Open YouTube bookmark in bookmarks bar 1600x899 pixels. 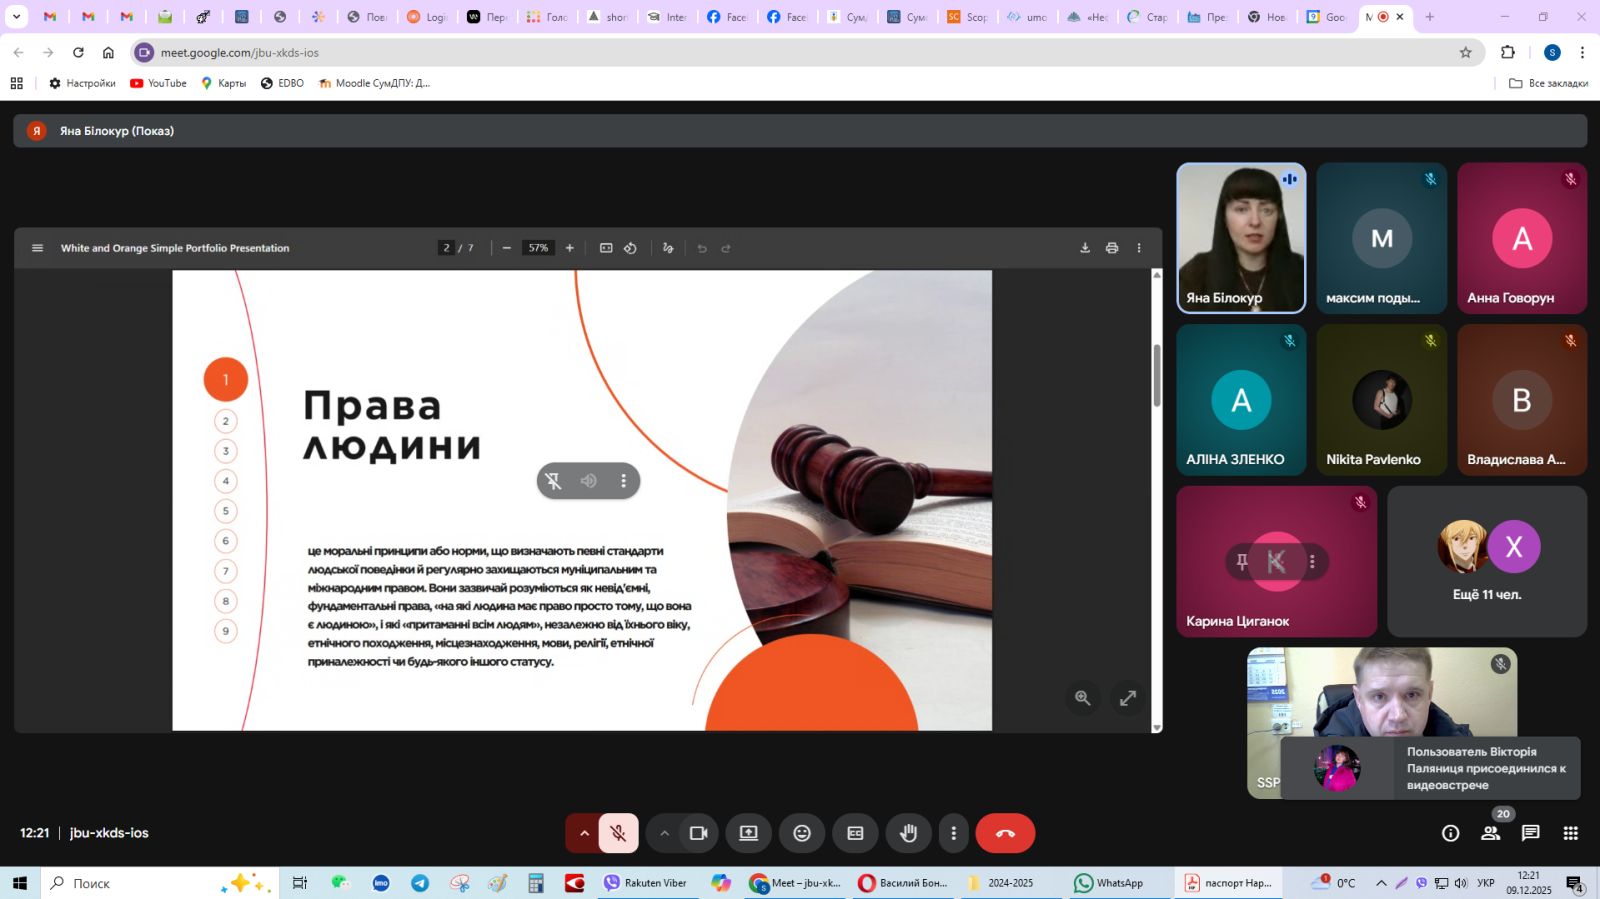click(x=159, y=83)
